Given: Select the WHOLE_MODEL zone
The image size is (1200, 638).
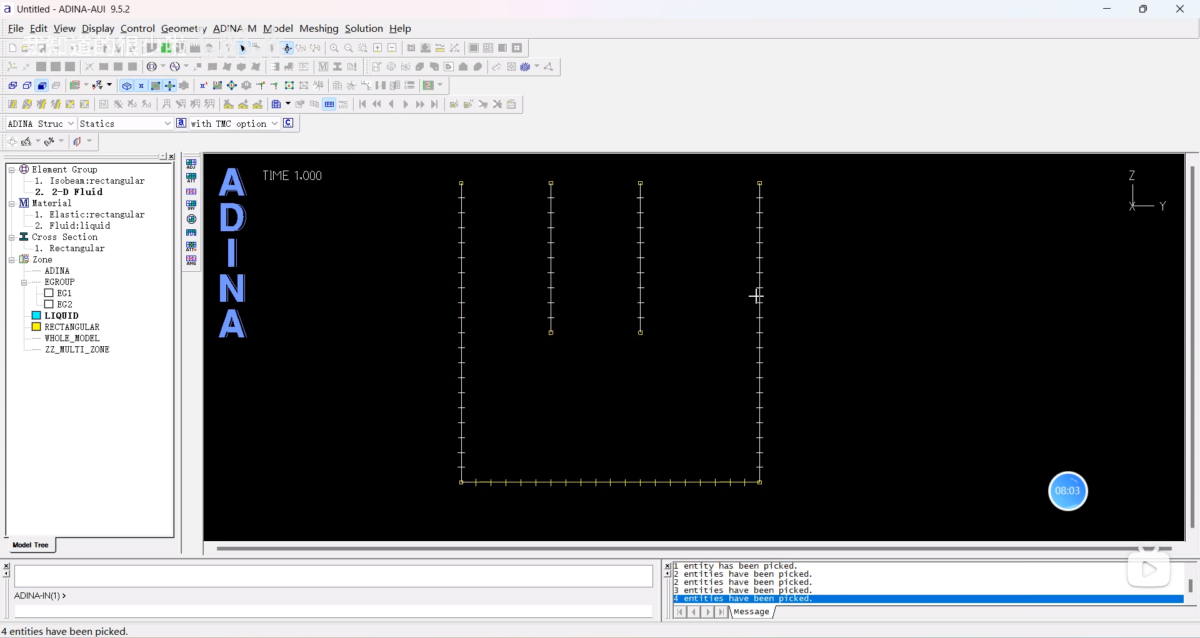Looking at the screenshot, I should (72, 338).
